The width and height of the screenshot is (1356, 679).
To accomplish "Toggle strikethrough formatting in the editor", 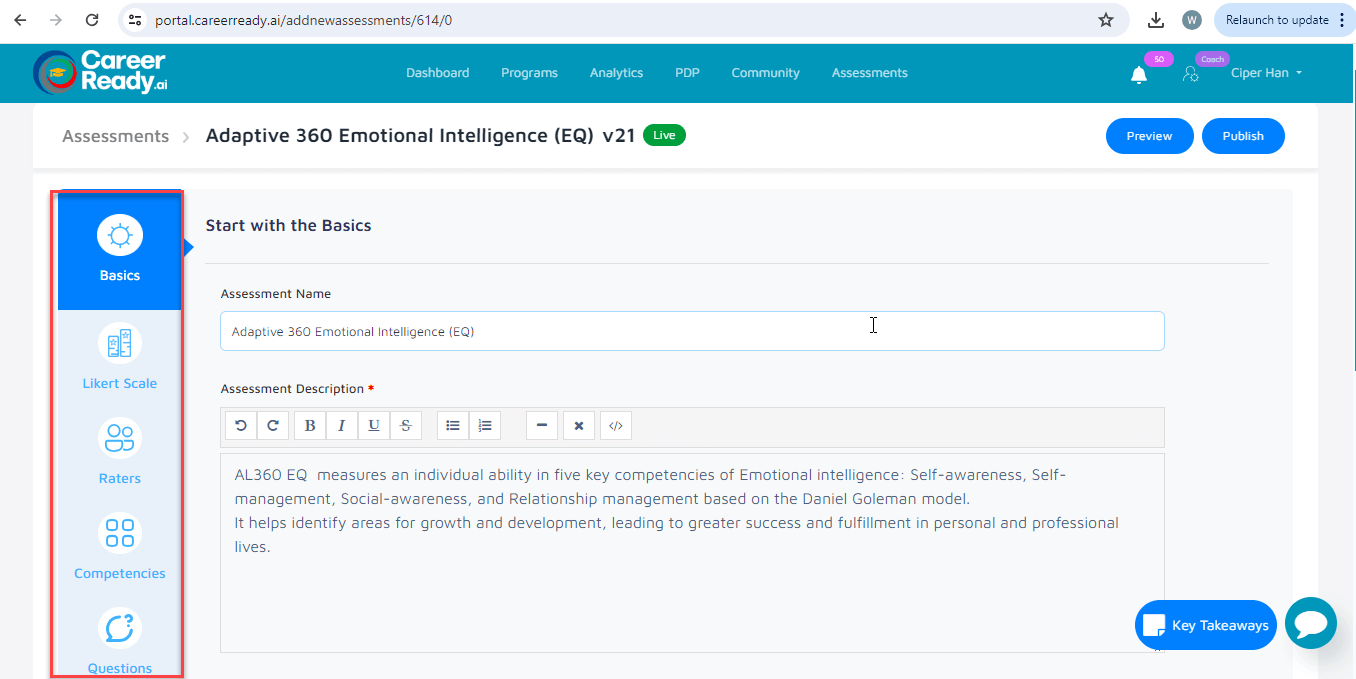I will click(x=405, y=426).
